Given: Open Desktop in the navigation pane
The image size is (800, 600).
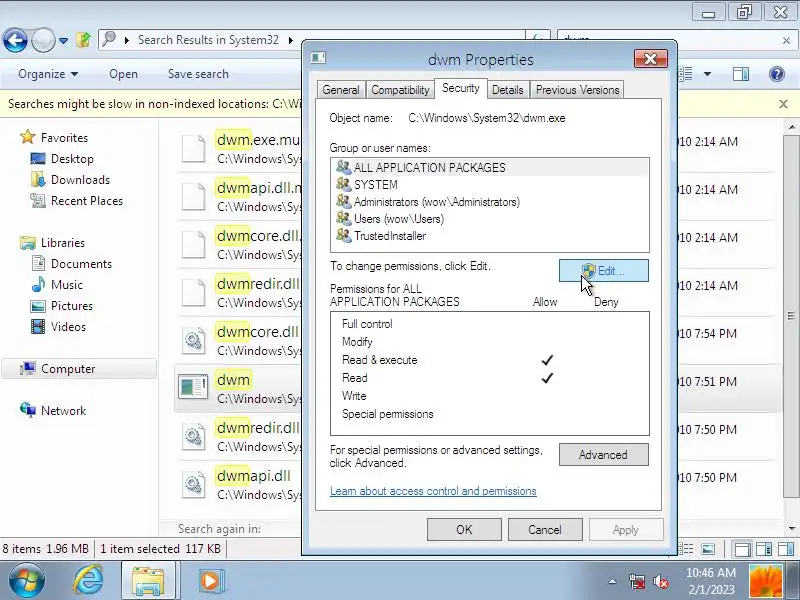Looking at the screenshot, I should [x=72, y=159].
